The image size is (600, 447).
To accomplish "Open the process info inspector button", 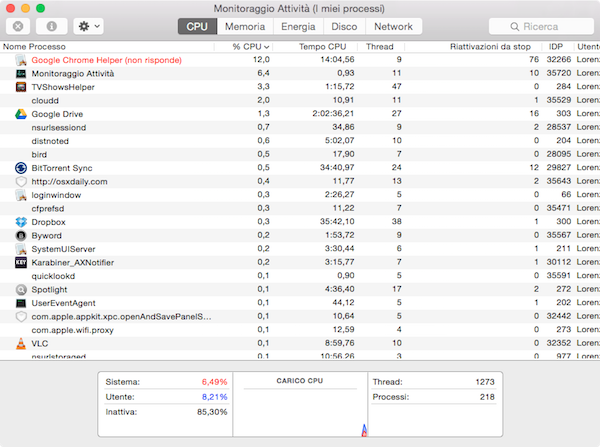I will (52, 26).
